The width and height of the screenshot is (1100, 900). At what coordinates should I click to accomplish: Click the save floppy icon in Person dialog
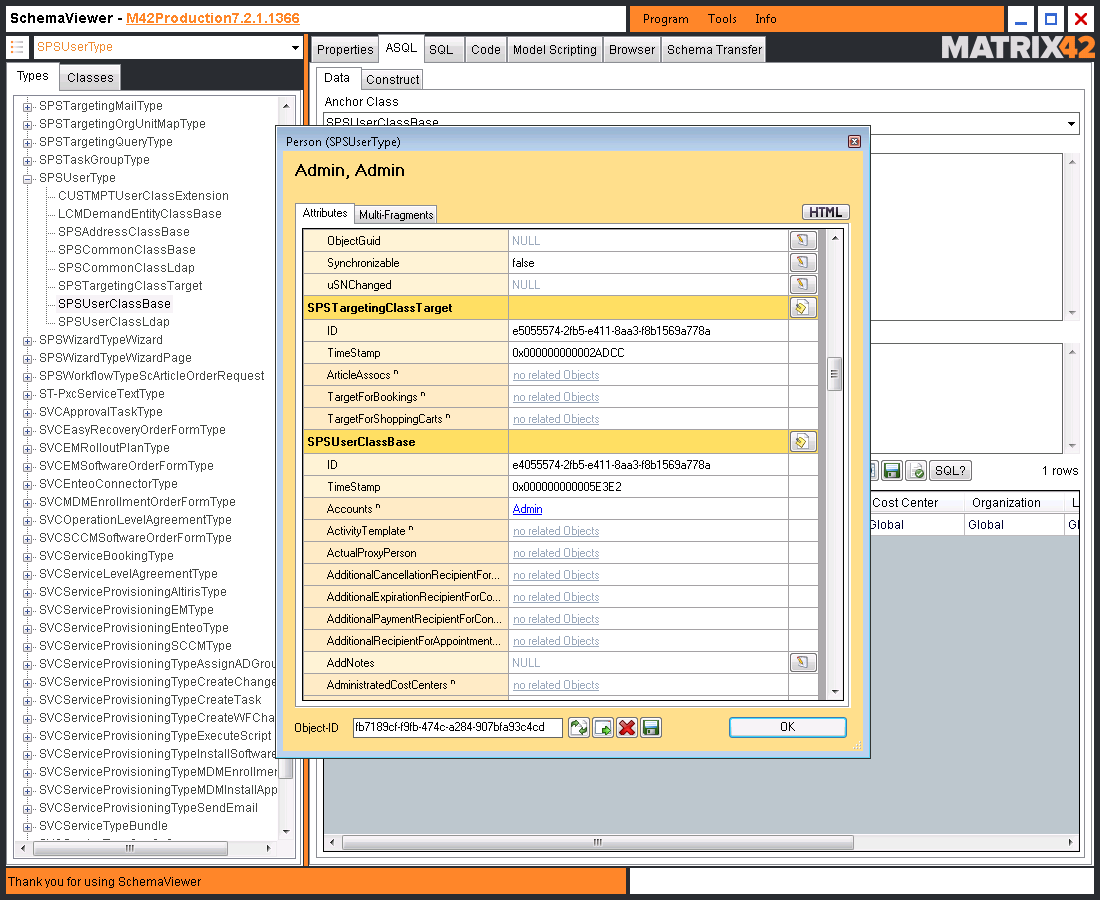pyautogui.click(x=650, y=727)
